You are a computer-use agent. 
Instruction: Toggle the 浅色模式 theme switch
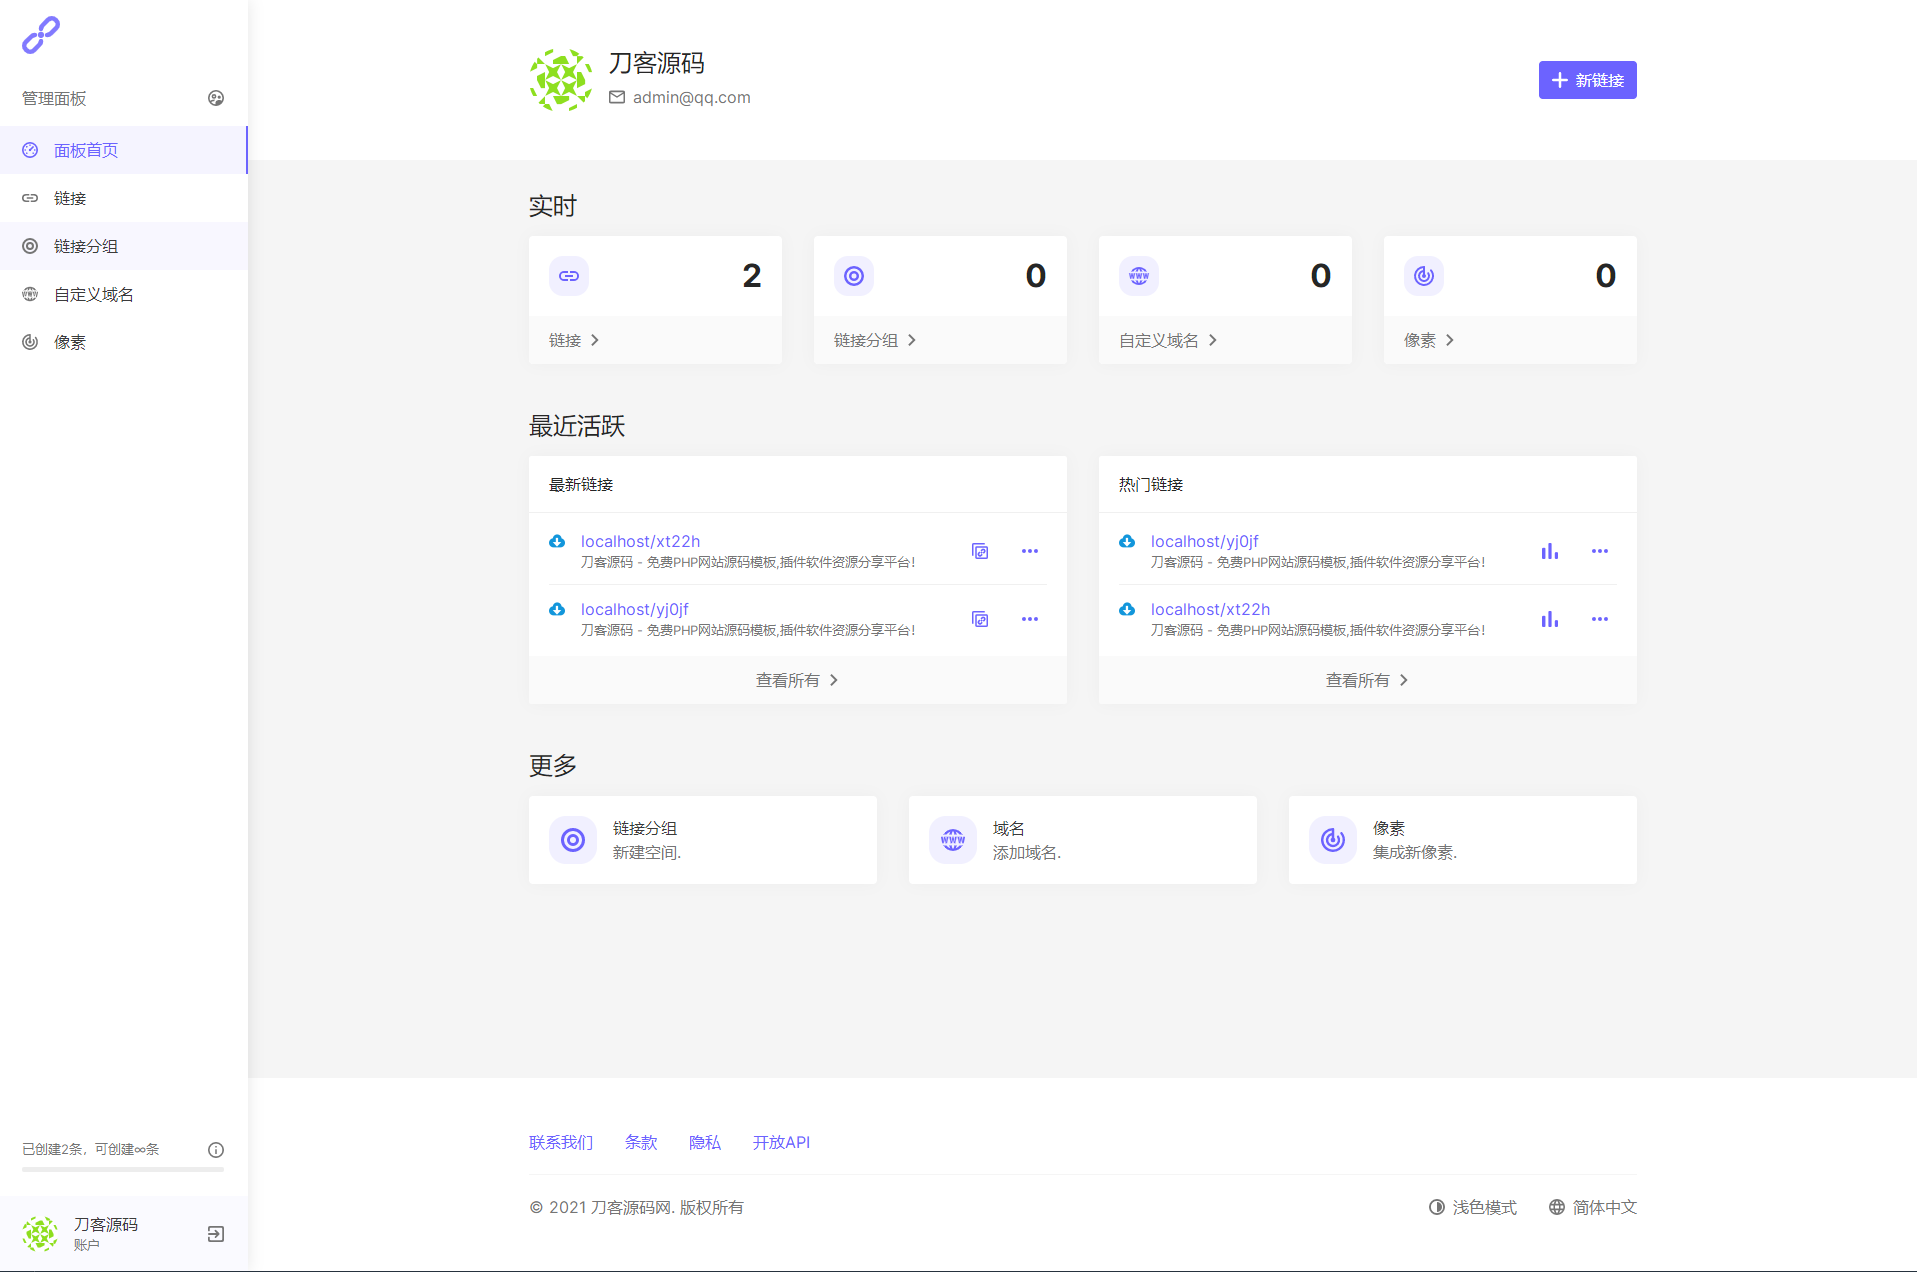click(1473, 1207)
